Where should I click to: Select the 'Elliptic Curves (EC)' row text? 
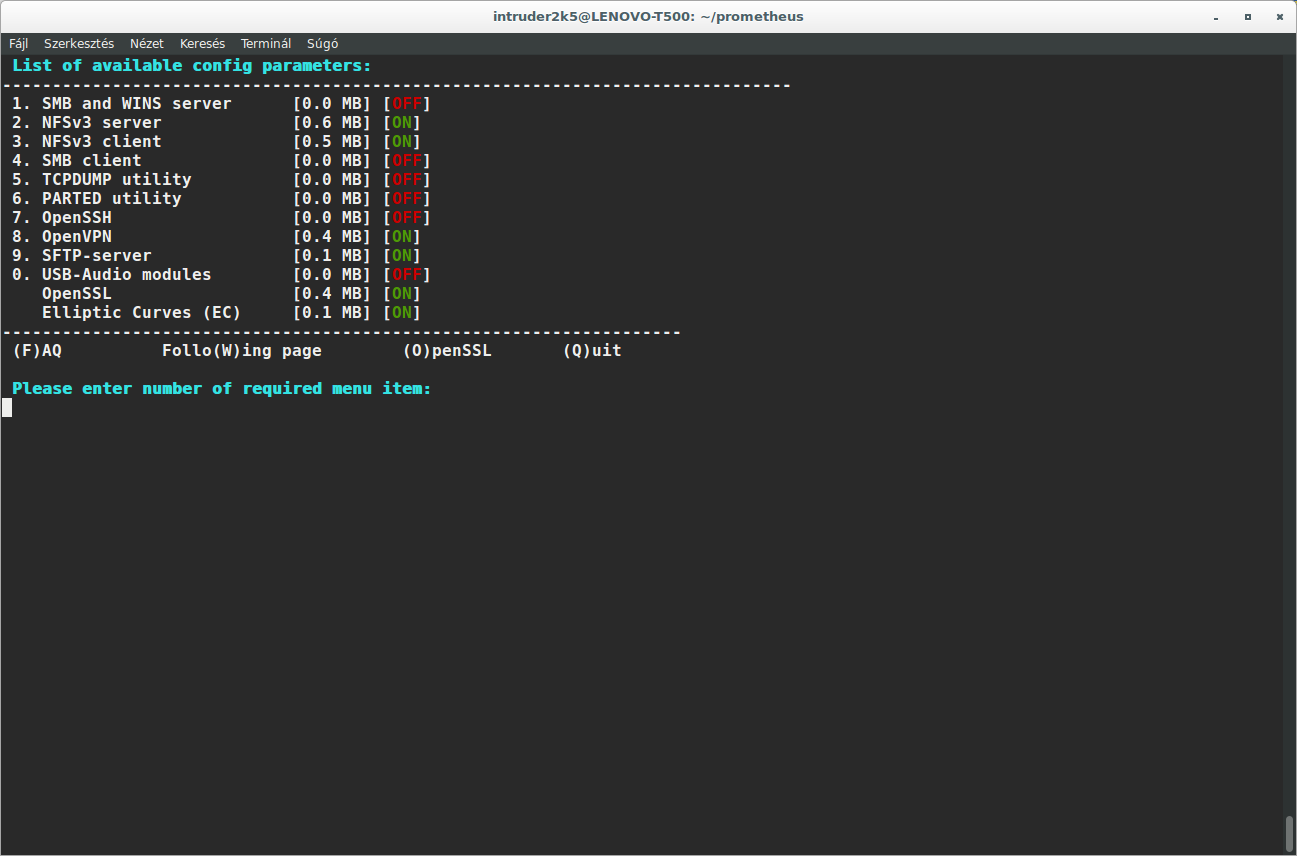[x=141, y=313]
